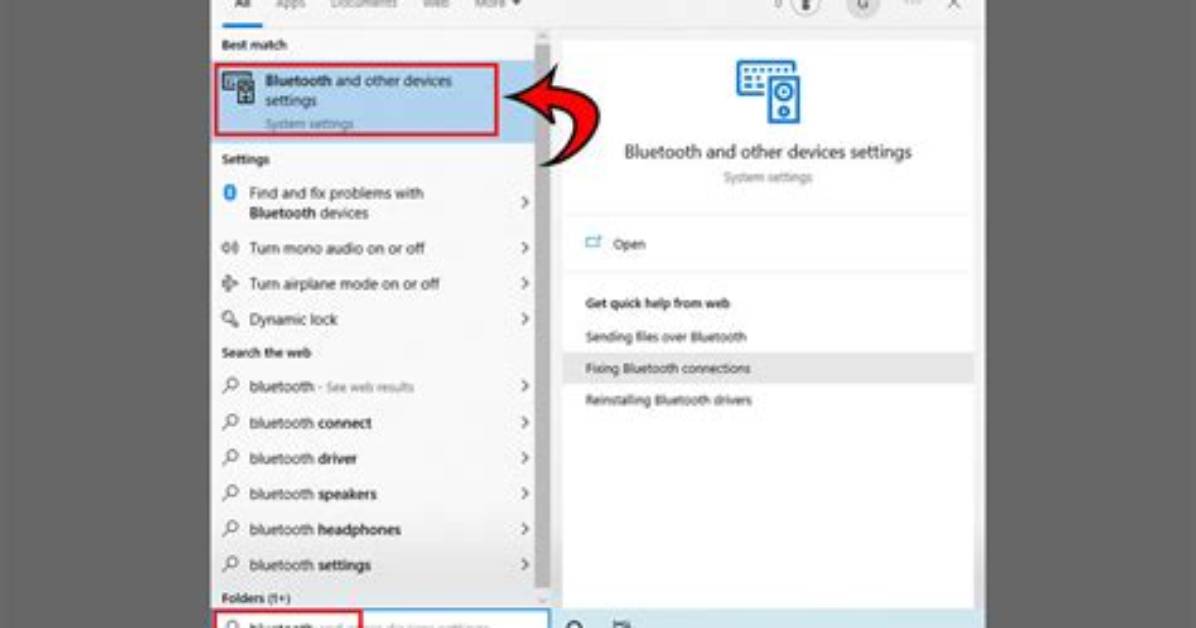Click Bluetooth icon beside Find and fix problems

[230, 193]
